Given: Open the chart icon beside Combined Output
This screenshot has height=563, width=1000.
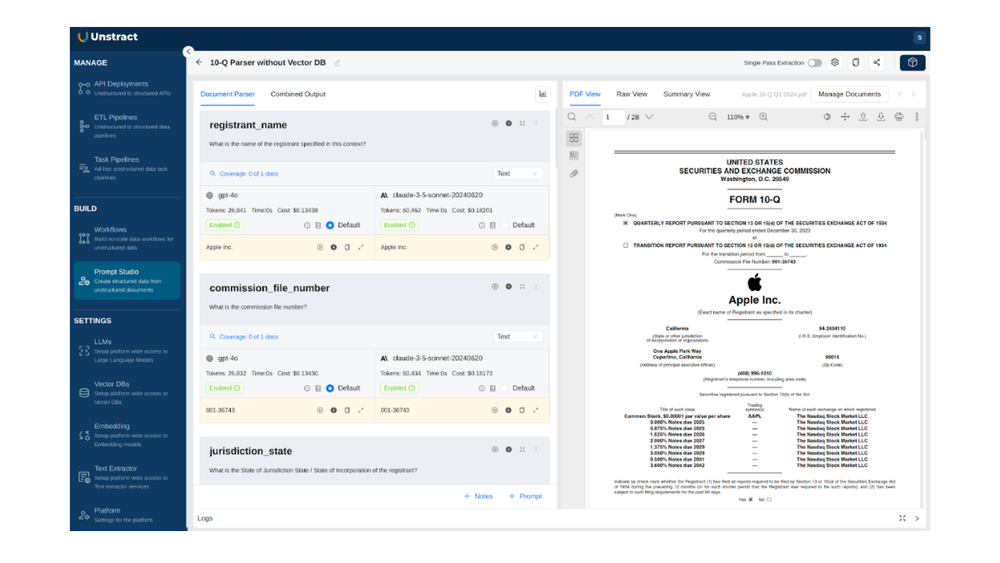Looking at the screenshot, I should click(x=543, y=94).
